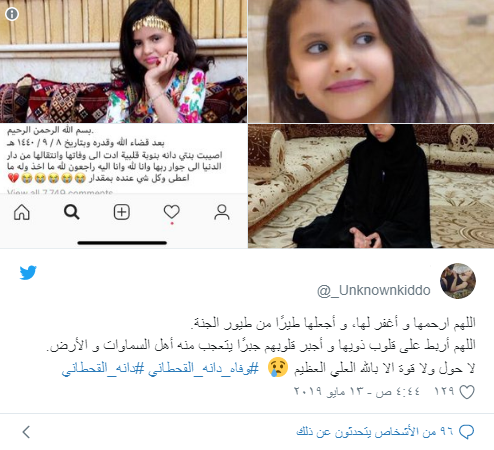Image resolution: width=494 pixels, height=450 pixels.
Task: Select the new post plus icon
Action: click(x=122, y=212)
